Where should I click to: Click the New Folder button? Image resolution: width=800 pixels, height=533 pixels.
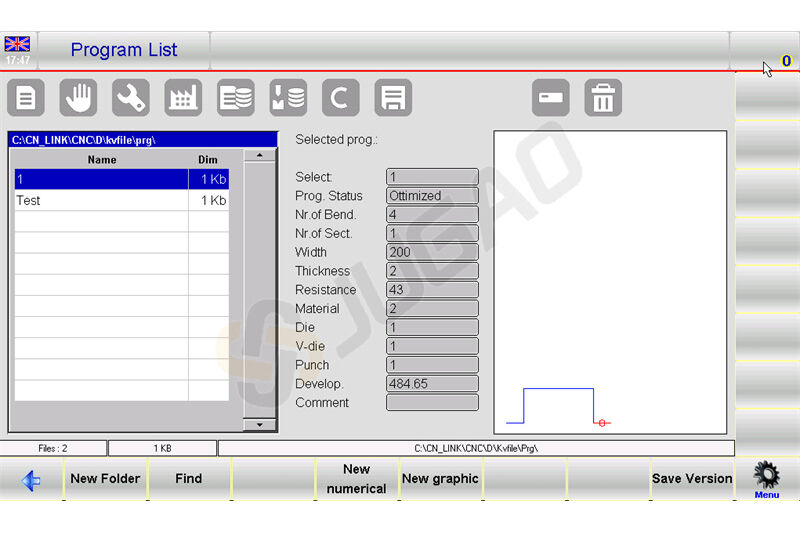[x=105, y=479]
